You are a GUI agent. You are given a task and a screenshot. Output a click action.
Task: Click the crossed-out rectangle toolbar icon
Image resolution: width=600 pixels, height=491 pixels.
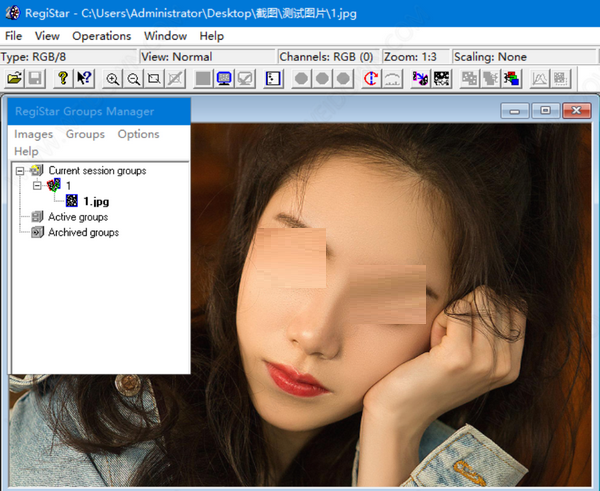pyautogui.click(x=175, y=79)
